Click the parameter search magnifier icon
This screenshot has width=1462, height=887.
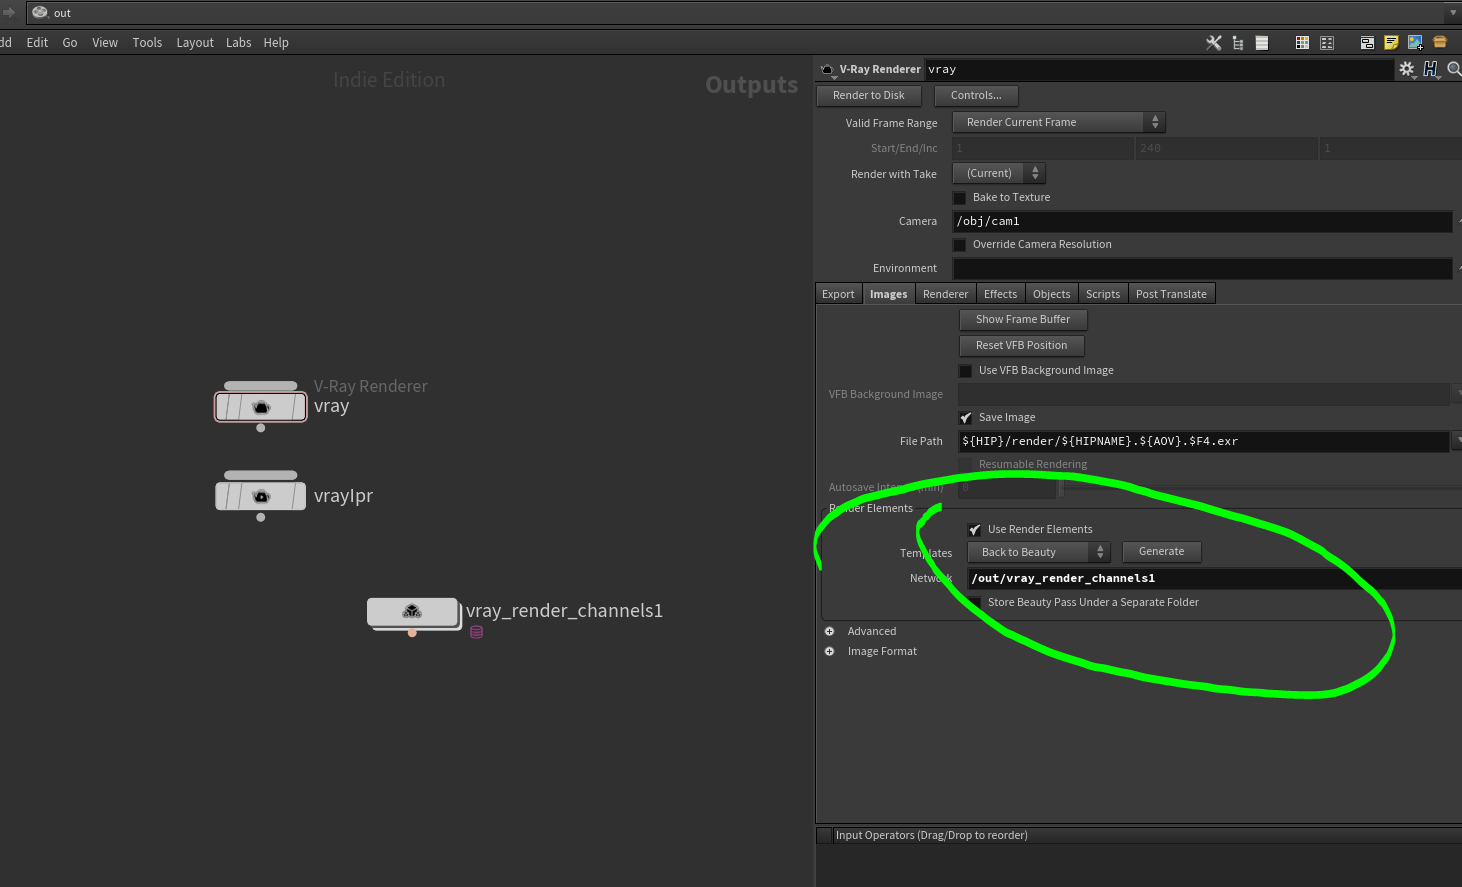[x=1454, y=69]
